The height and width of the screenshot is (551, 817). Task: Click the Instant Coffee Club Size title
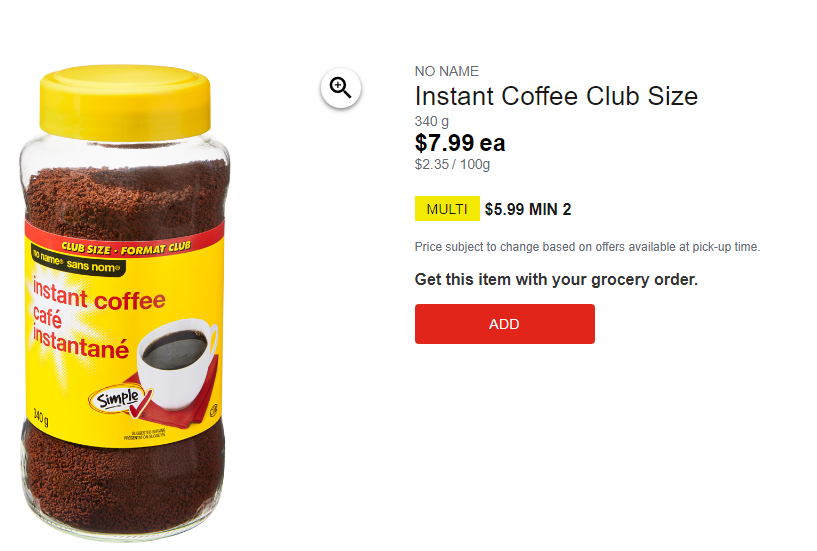coord(556,96)
